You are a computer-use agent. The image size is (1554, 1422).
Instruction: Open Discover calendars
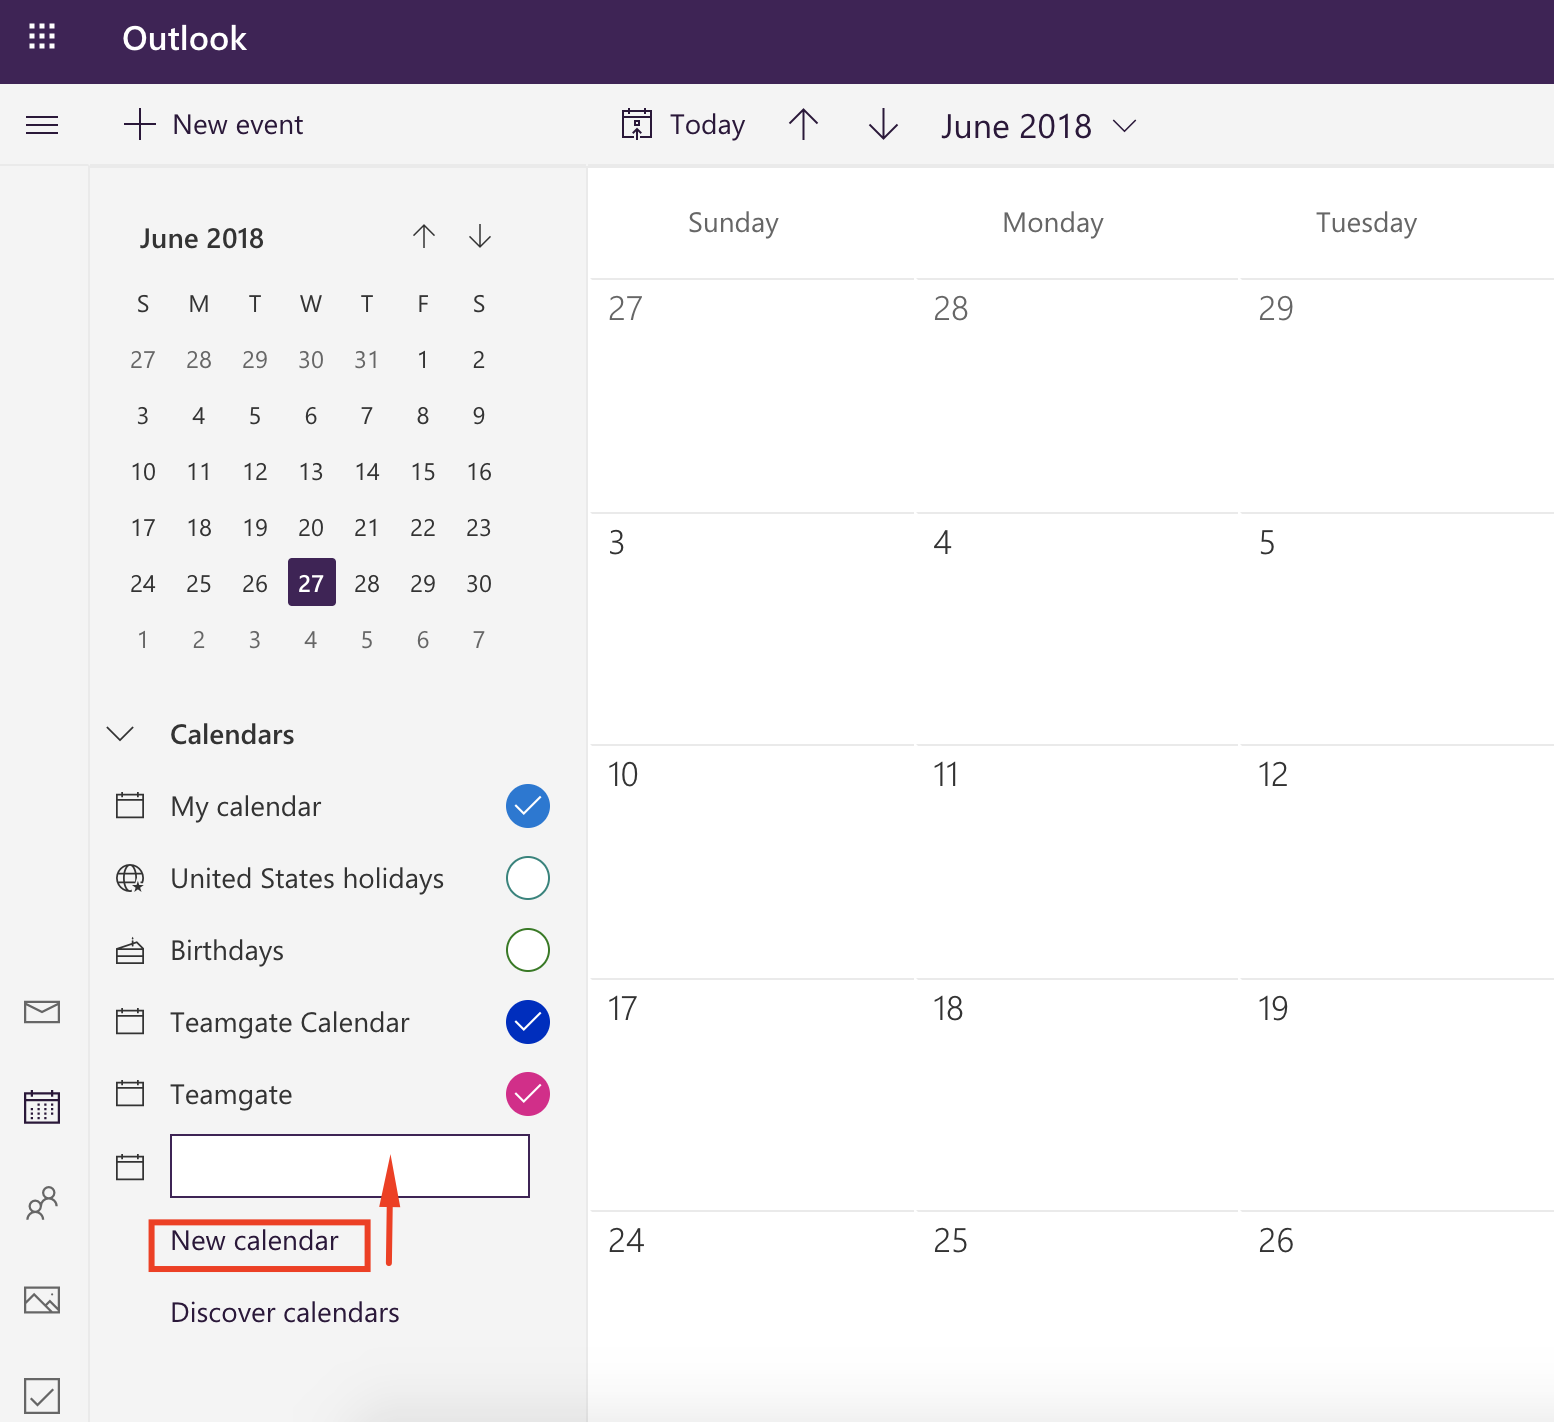coord(285,1312)
